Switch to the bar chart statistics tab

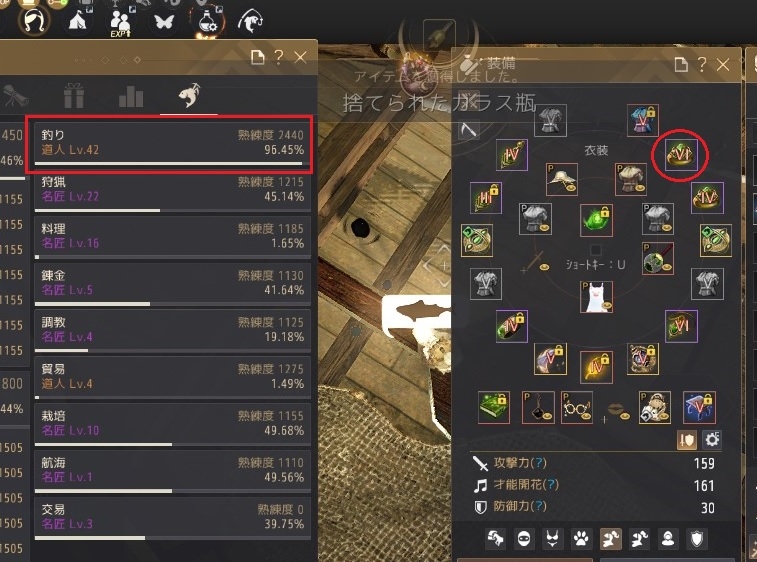tap(131, 96)
